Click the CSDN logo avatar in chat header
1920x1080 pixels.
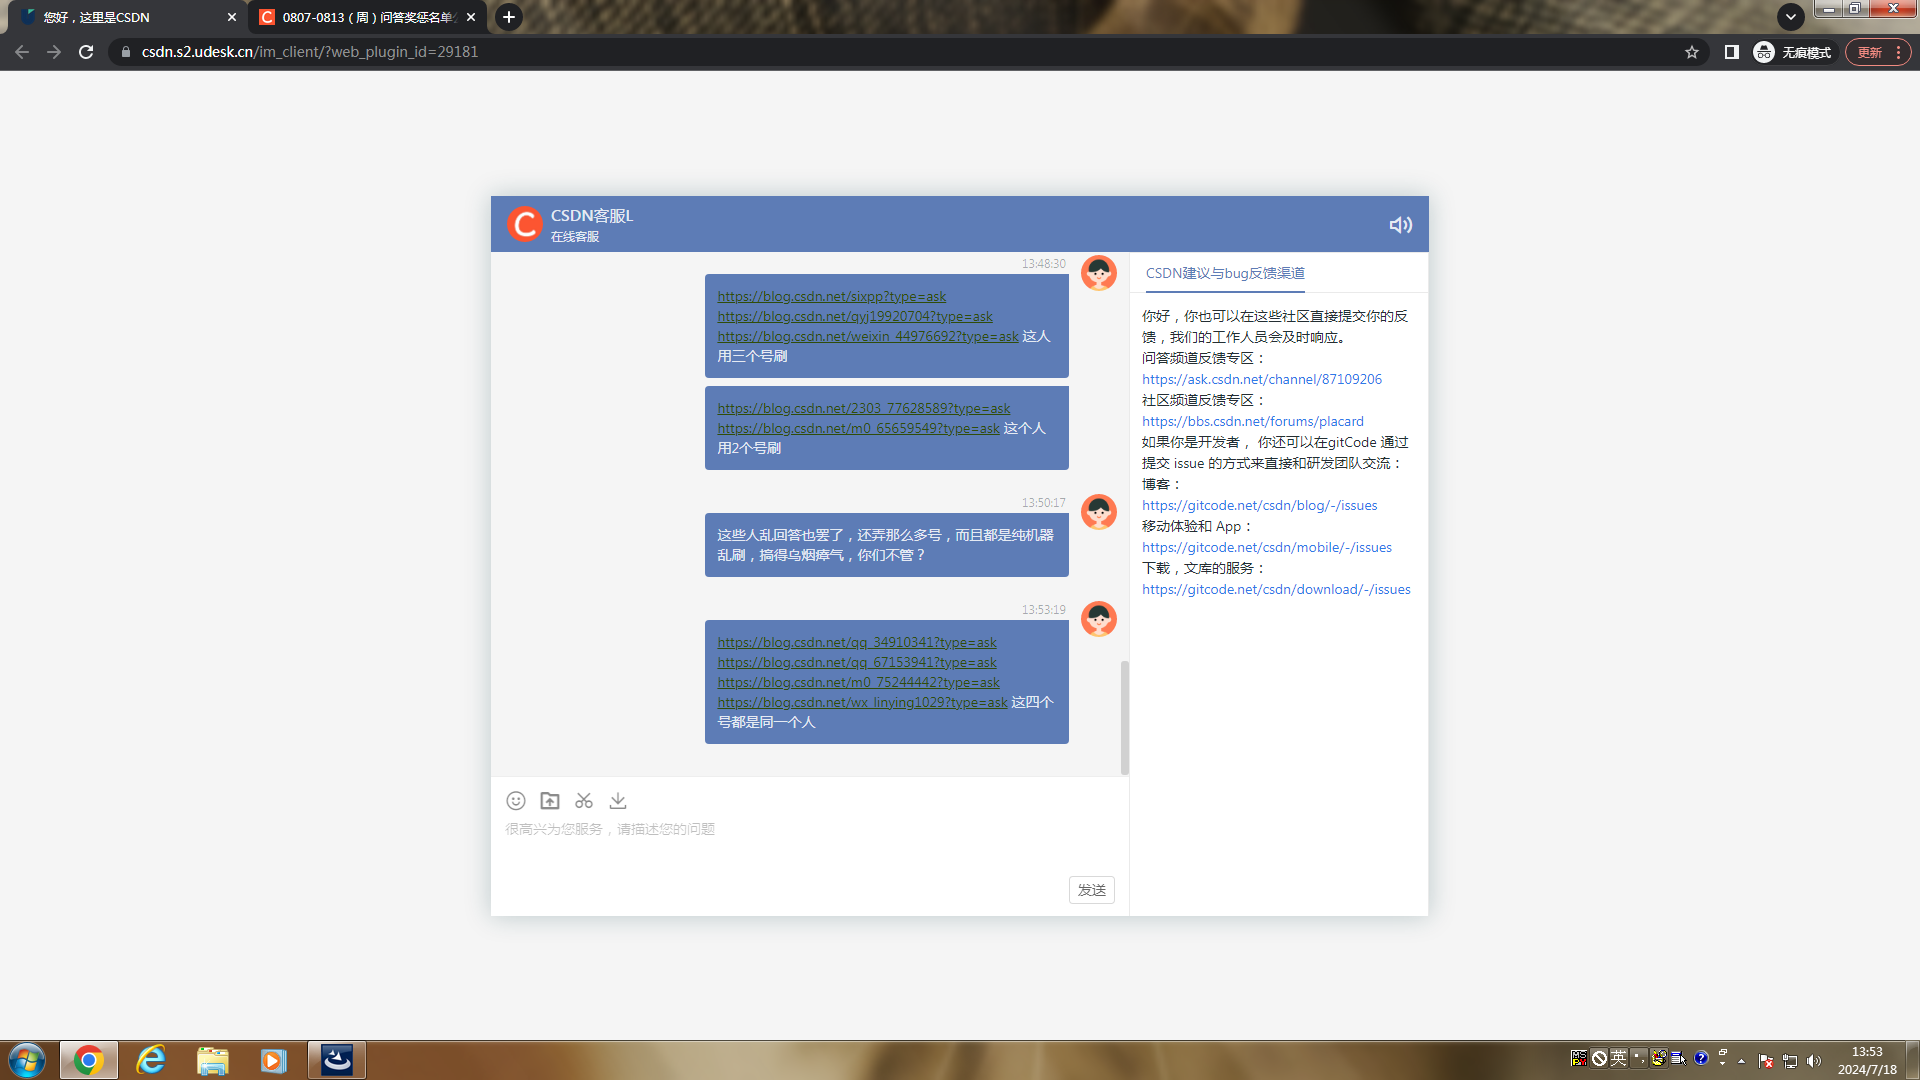coord(524,224)
